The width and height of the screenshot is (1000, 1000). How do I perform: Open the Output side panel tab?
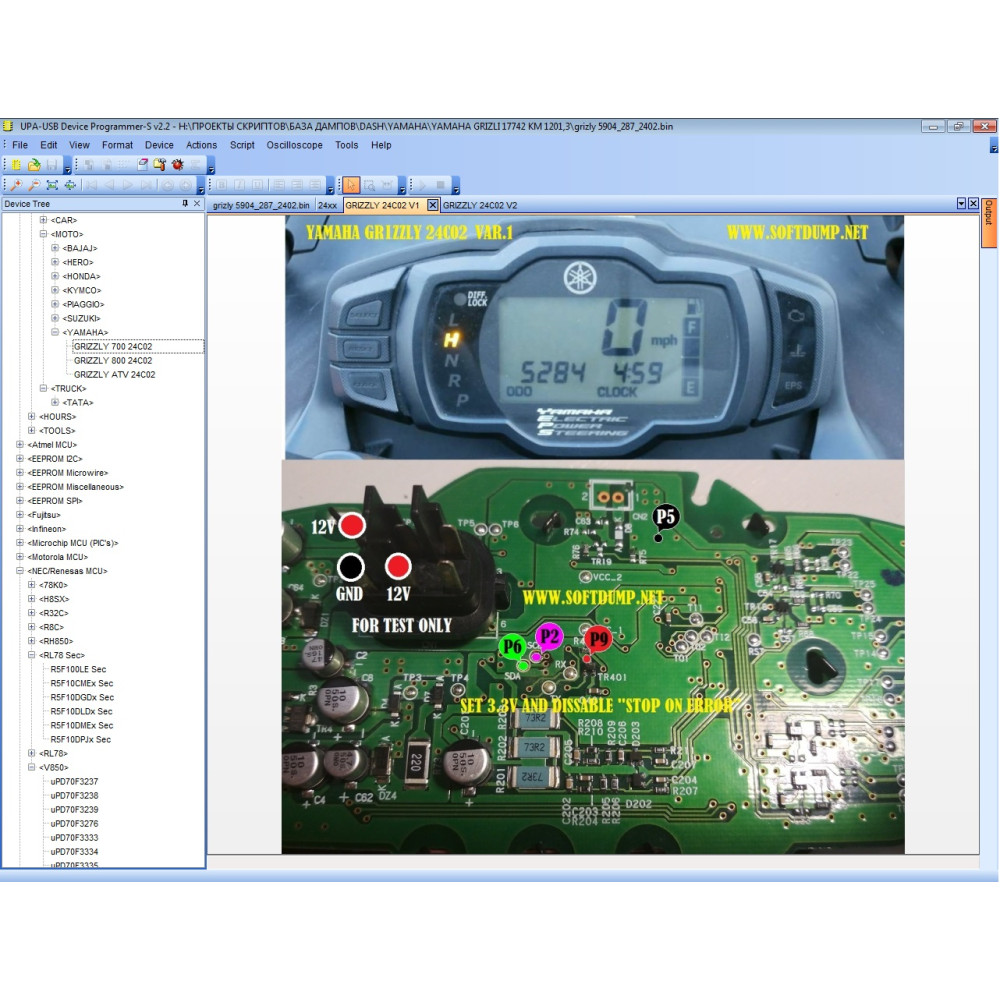989,222
